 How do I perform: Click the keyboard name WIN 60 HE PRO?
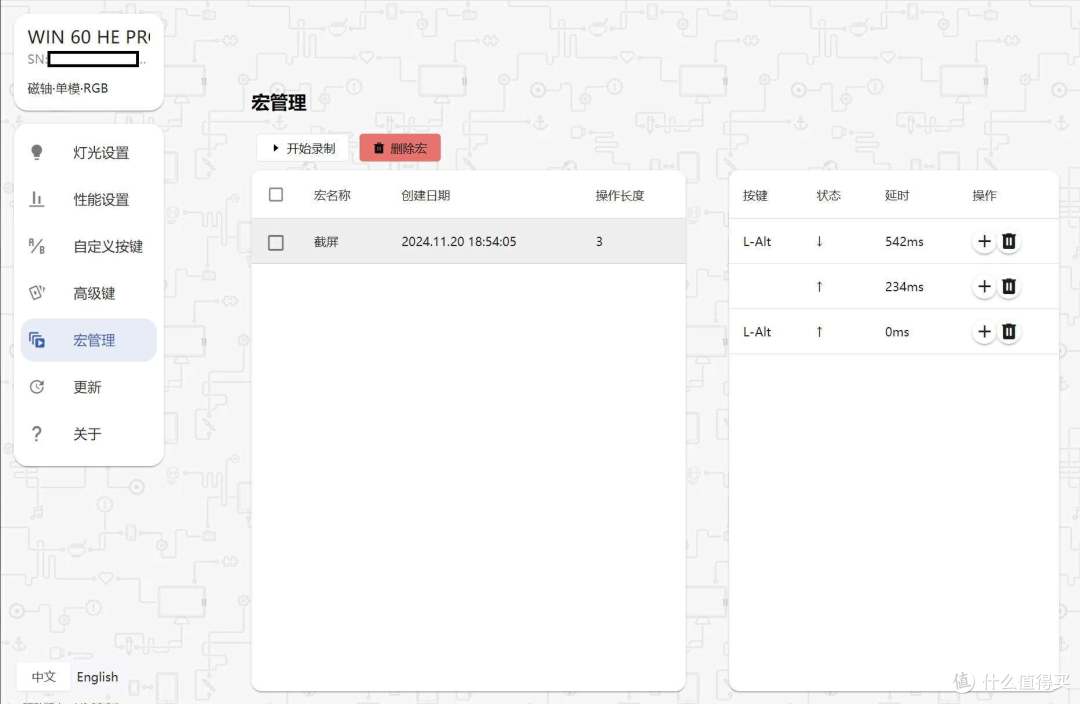(x=88, y=36)
